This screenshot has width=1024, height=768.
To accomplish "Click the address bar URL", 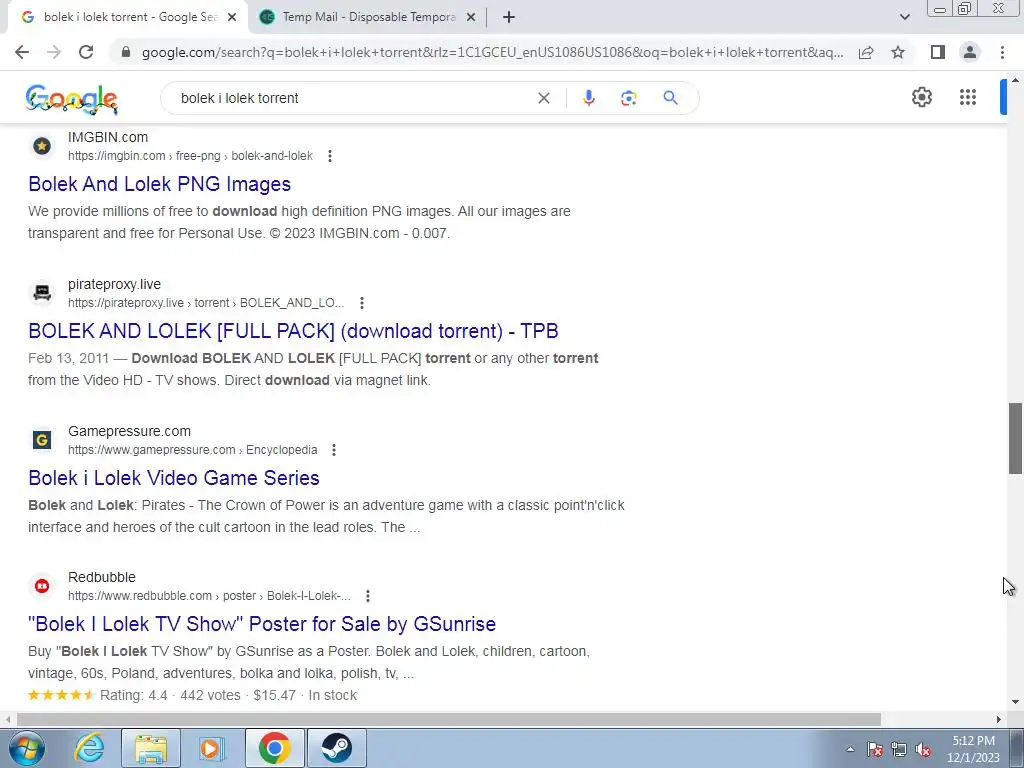I will [x=492, y=52].
